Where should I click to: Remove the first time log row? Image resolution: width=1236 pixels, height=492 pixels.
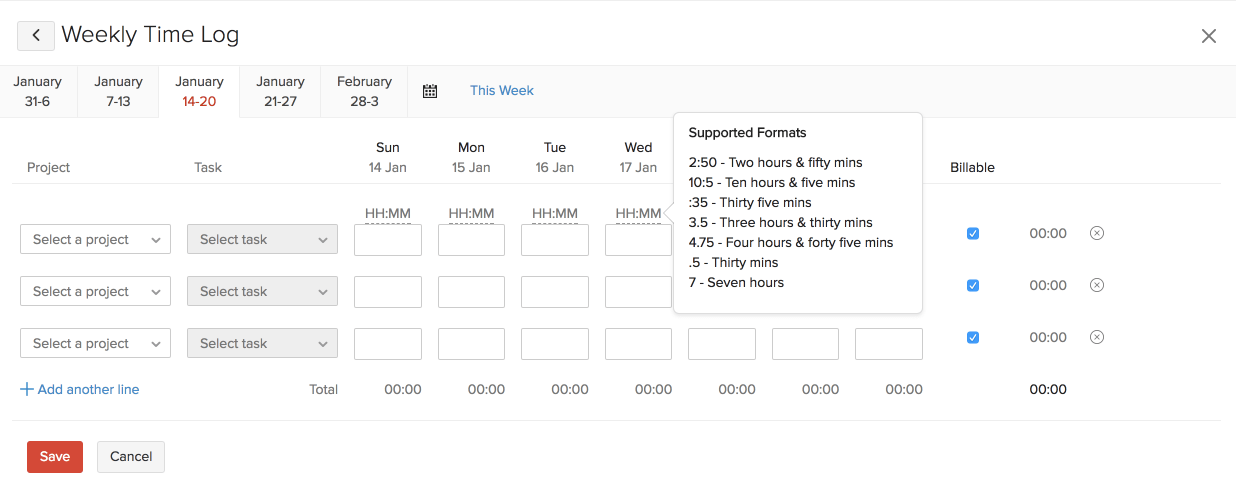point(1096,233)
